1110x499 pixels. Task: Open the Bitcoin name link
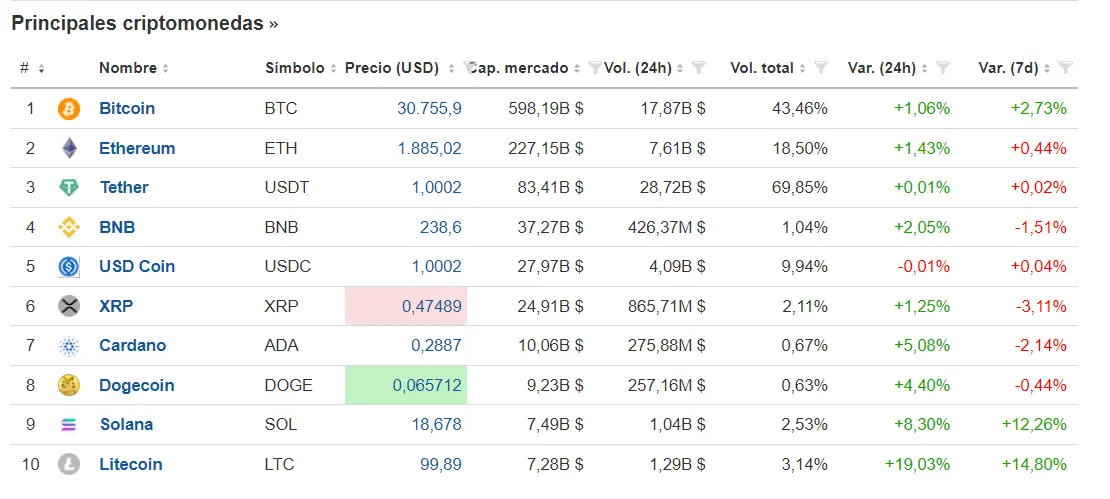(x=127, y=109)
